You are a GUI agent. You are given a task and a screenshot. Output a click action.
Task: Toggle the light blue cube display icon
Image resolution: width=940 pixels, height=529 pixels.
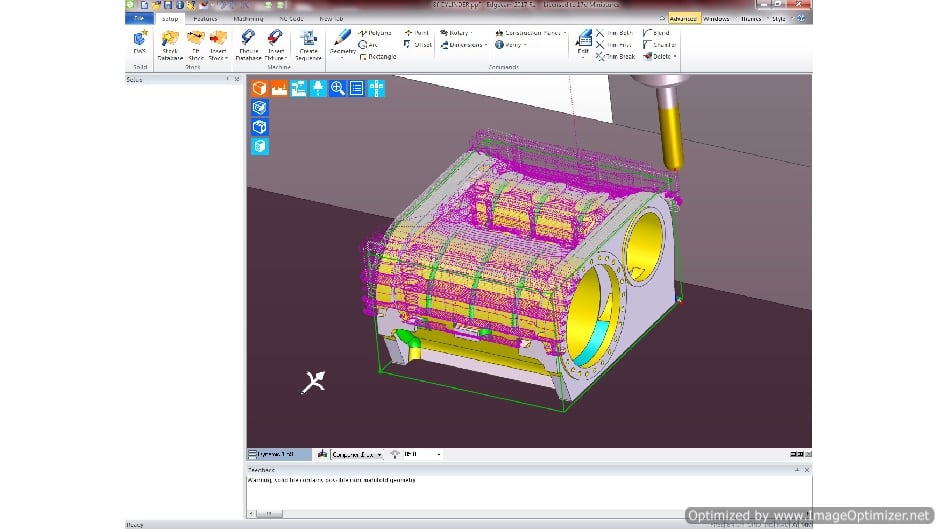[260, 146]
